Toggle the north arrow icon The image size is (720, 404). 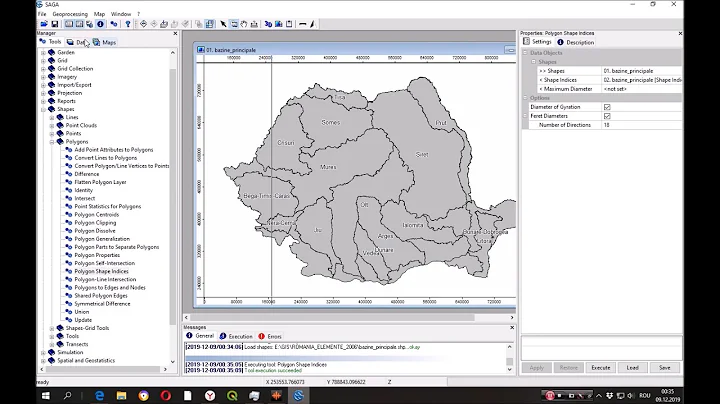click(x=313, y=24)
